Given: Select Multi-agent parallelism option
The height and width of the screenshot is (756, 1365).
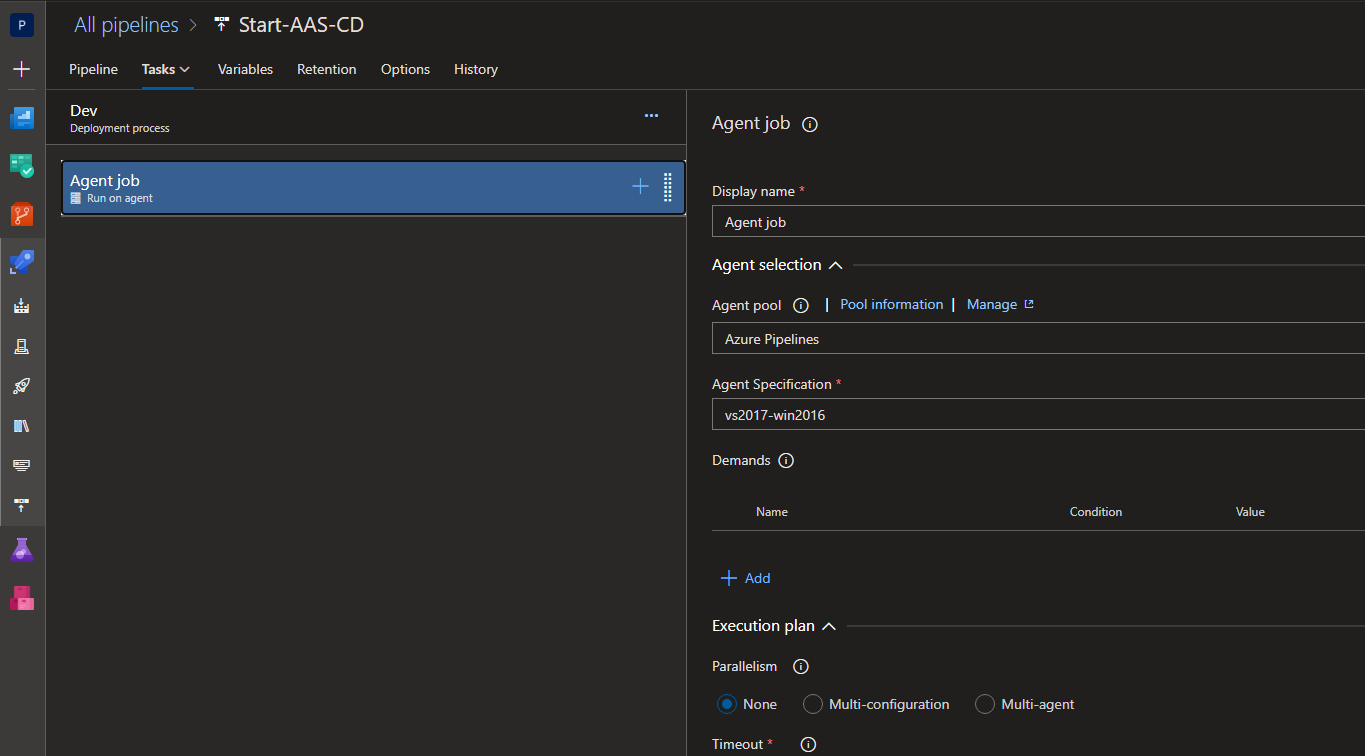Looking at the screenshot, I should (x=985, y=704).
